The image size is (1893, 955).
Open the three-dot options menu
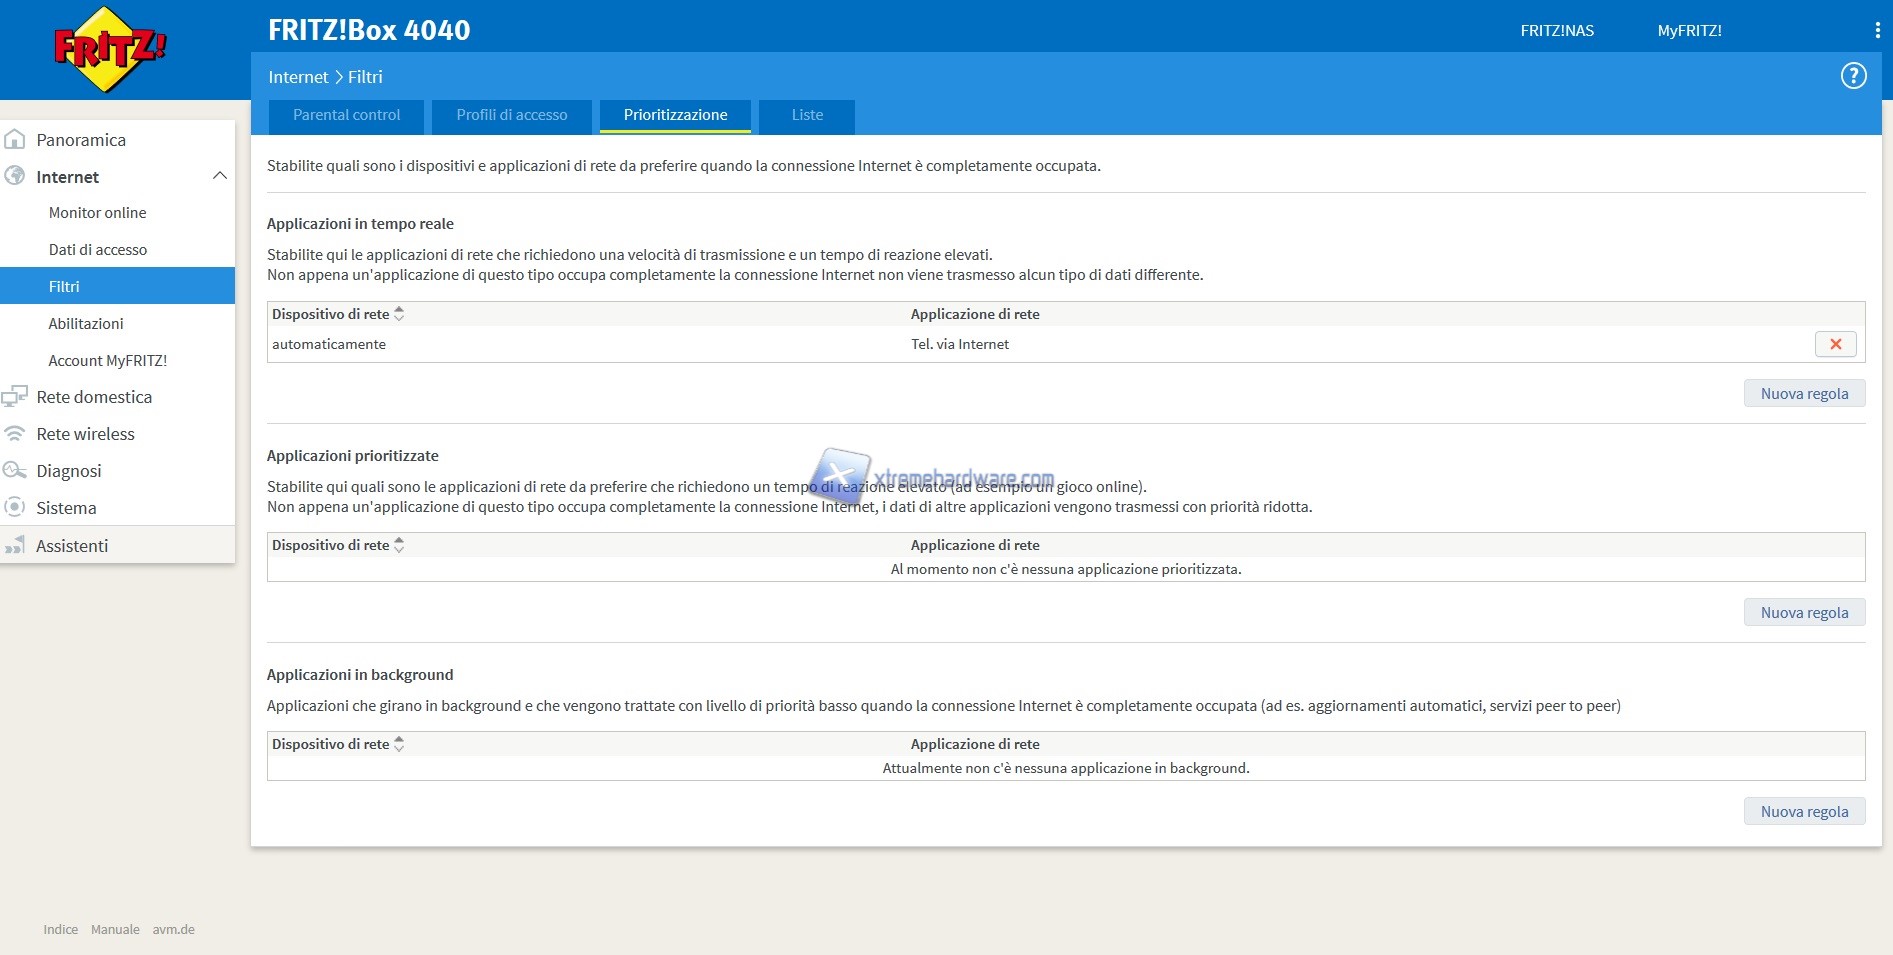point(1877,31)
